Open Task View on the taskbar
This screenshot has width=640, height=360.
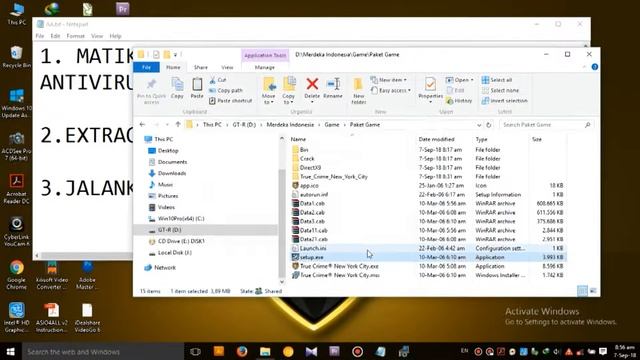[195, 351]
